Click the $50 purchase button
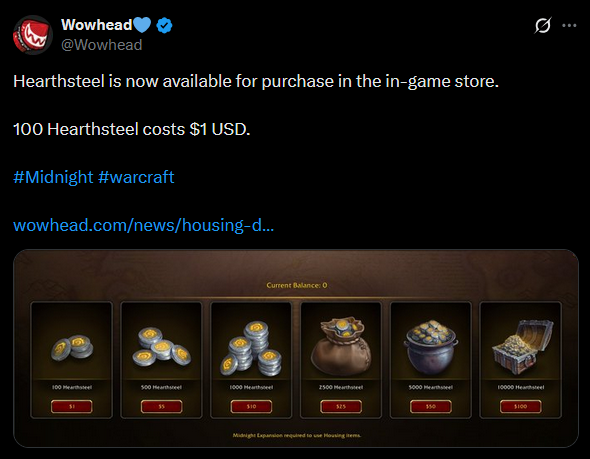This screenshot has width=590, height=459. pyautogui.click(x=430, y=406)
